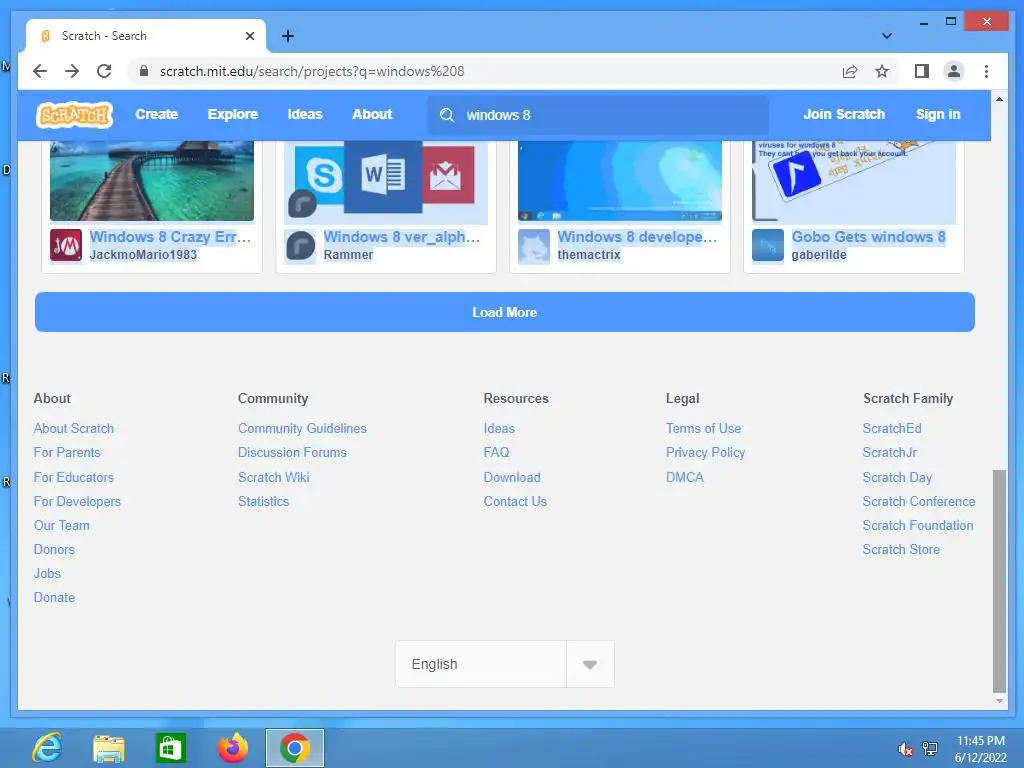Open the English language dropdown
The width and height of the screenshot is (1024, 768).
point(505,664)
